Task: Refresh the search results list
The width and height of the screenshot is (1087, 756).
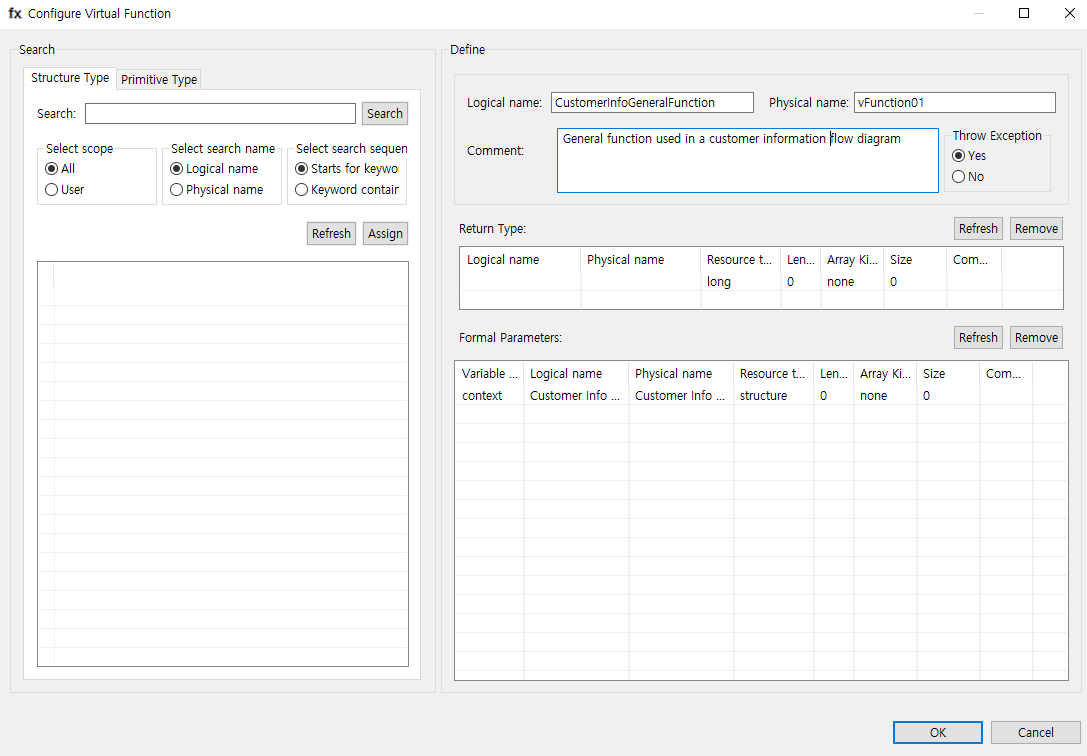Action: [x=331, y=234]
